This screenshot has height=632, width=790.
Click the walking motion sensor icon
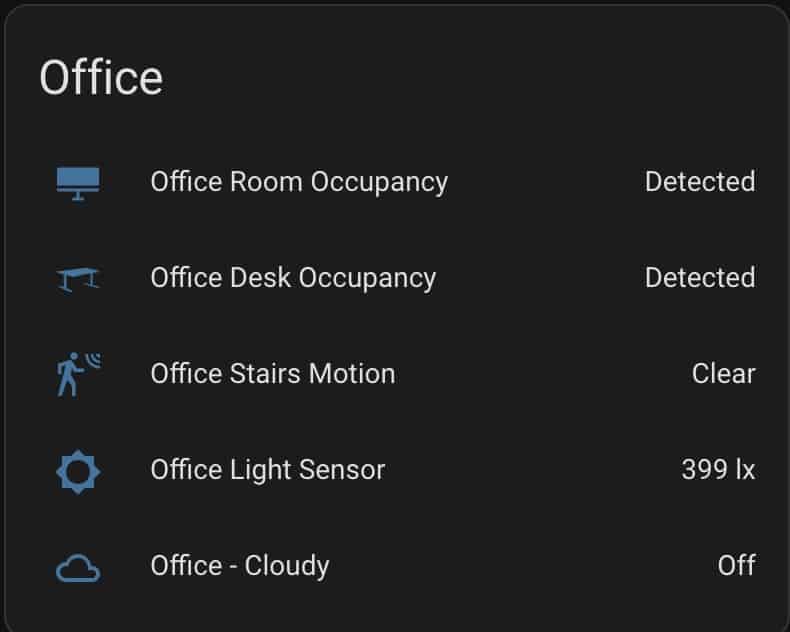pos(78,374)
